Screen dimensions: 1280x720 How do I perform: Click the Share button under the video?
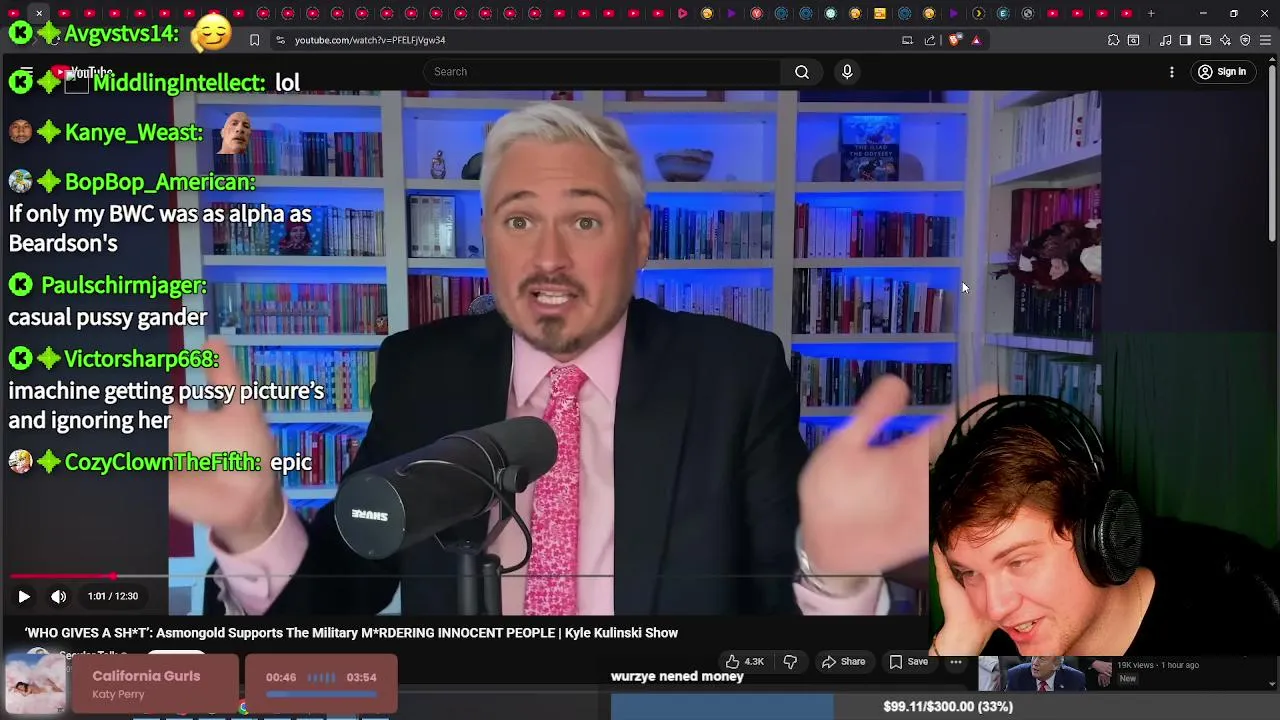click(x=843, y=661)
